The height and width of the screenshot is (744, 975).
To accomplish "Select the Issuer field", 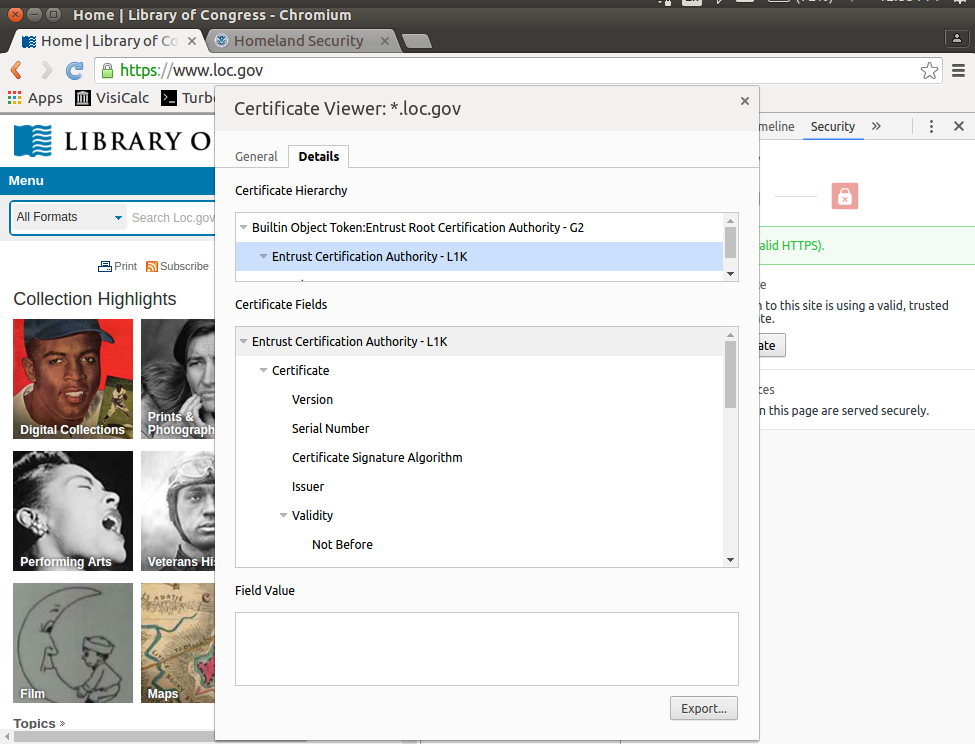I will point(308,487).
